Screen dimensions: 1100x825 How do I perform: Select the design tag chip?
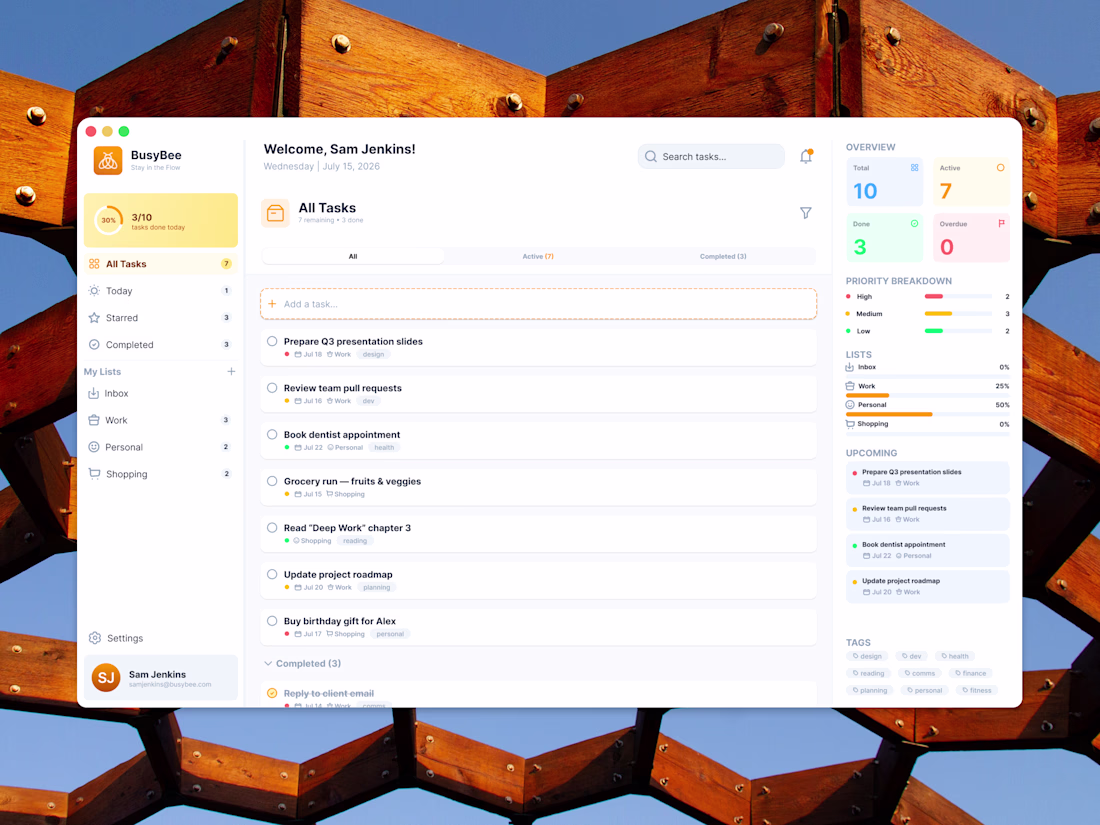(867, 656)
